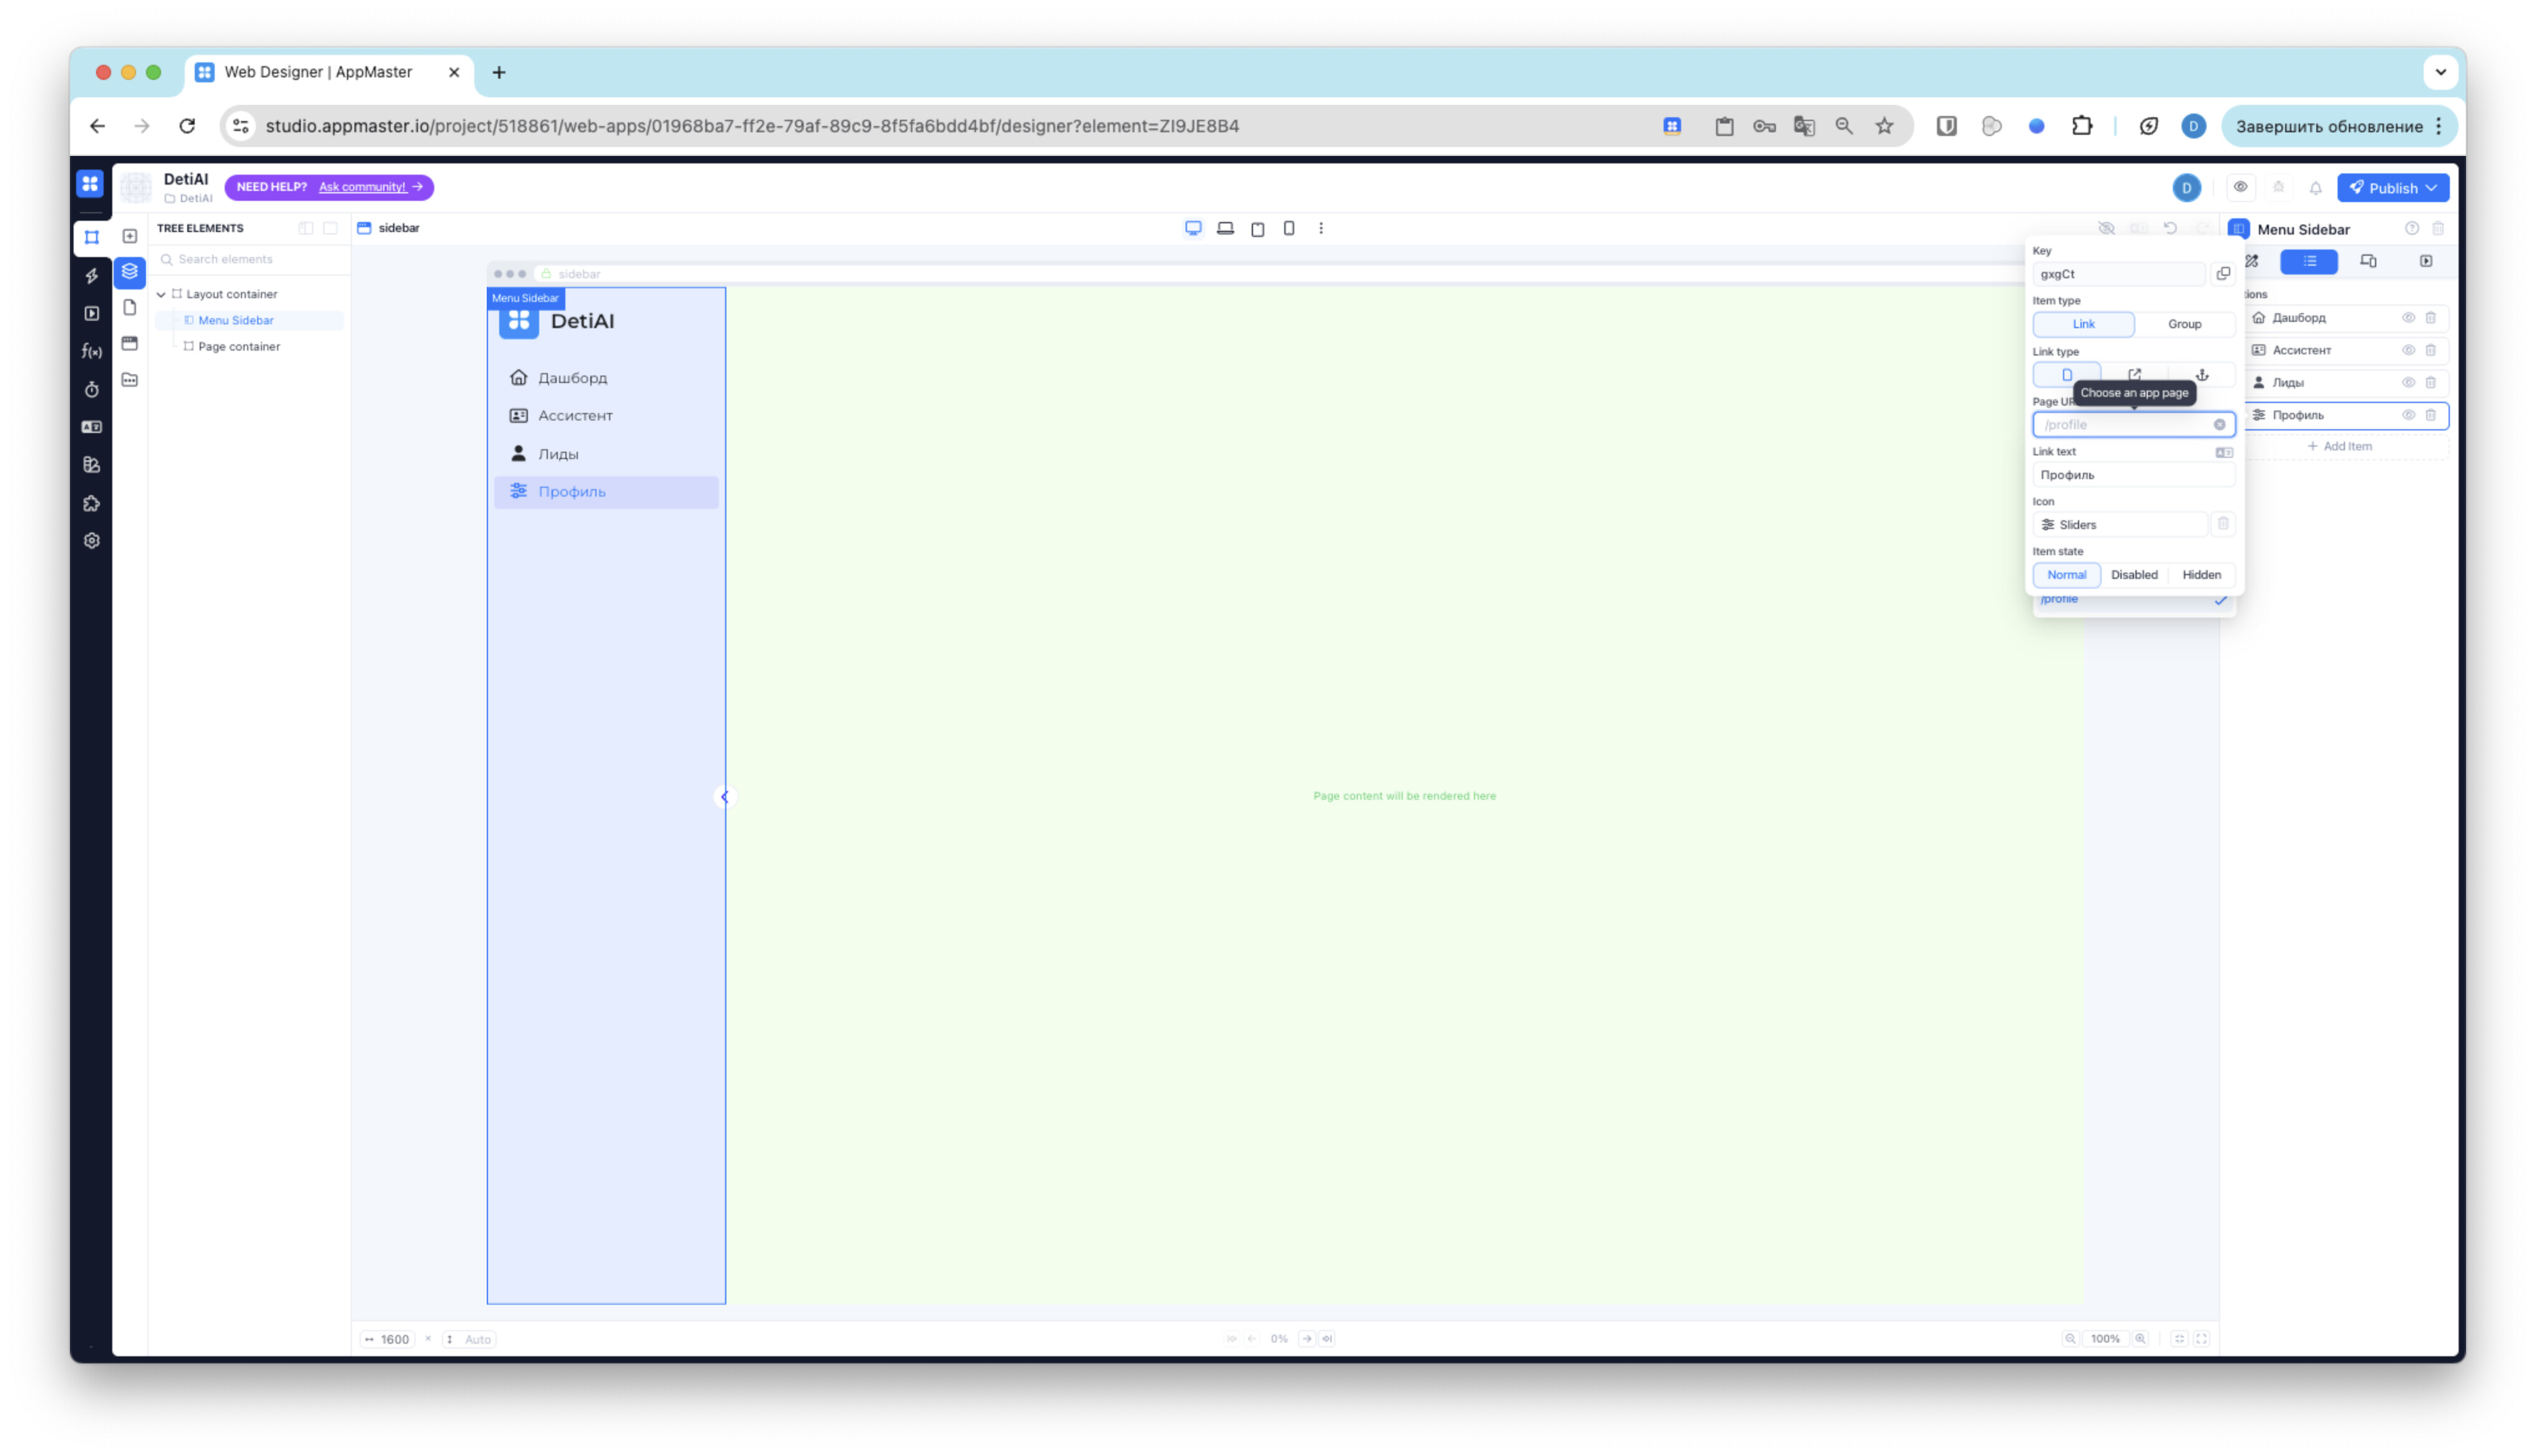Zoom out the canvas with minus magnifier

coord(2070,1339)
